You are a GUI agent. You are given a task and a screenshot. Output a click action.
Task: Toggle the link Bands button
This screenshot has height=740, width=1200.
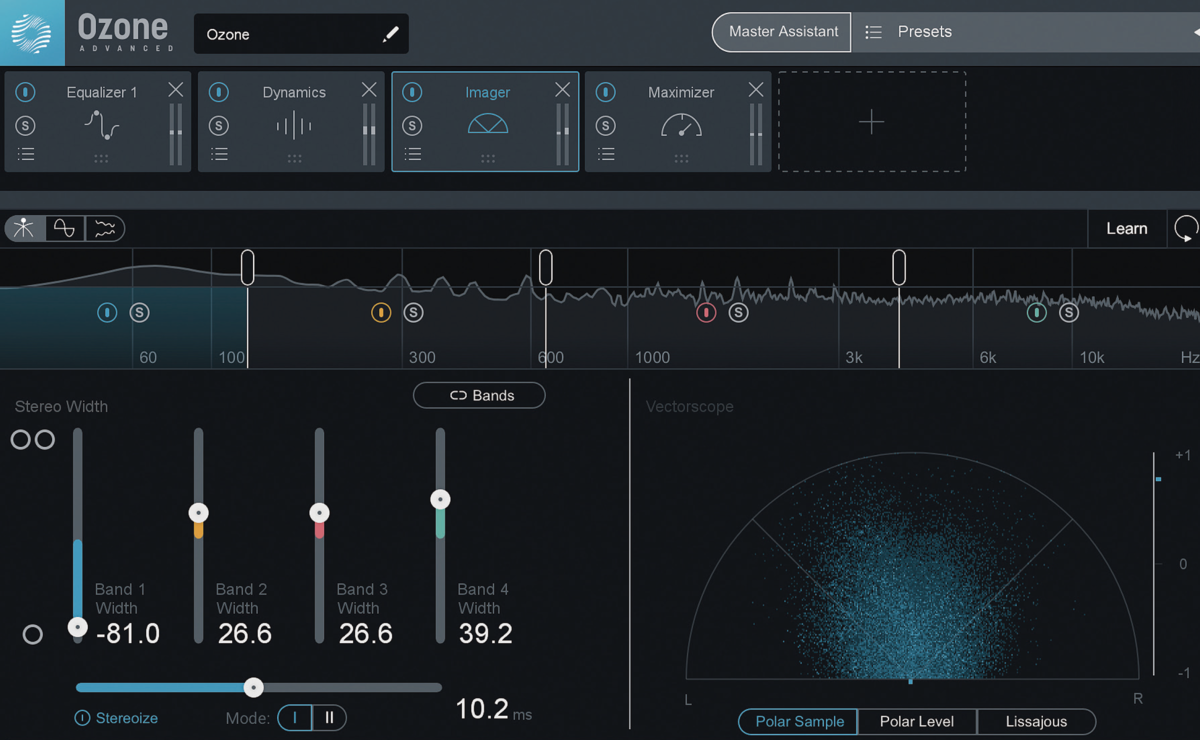(479, 396)
